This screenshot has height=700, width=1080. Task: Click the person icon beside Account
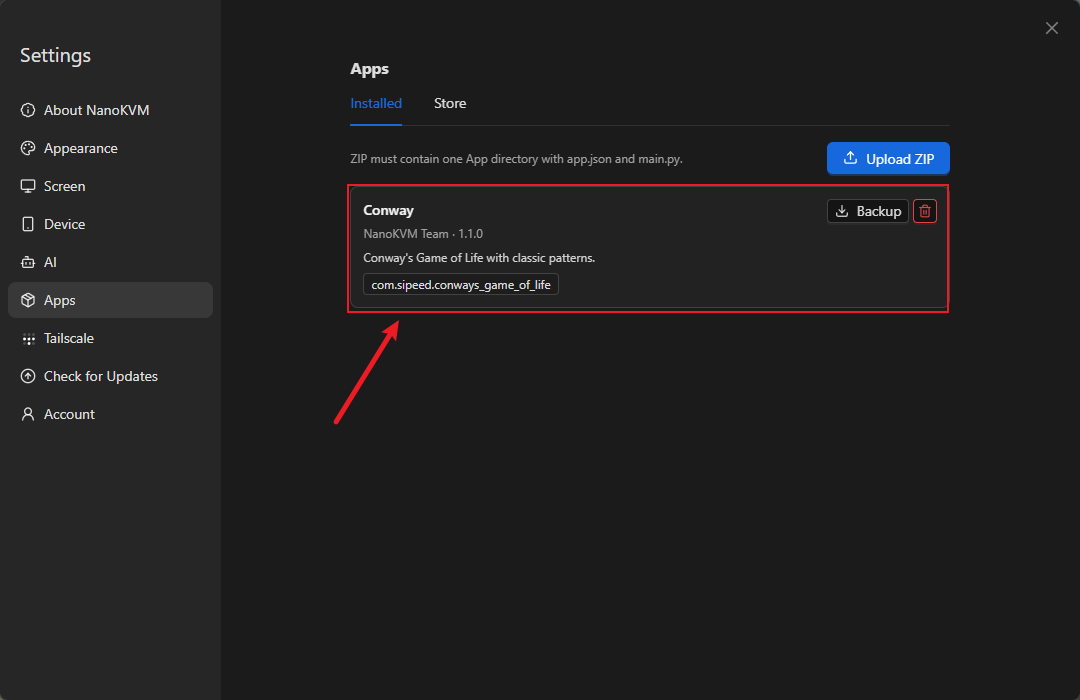[x=28, y=414]
